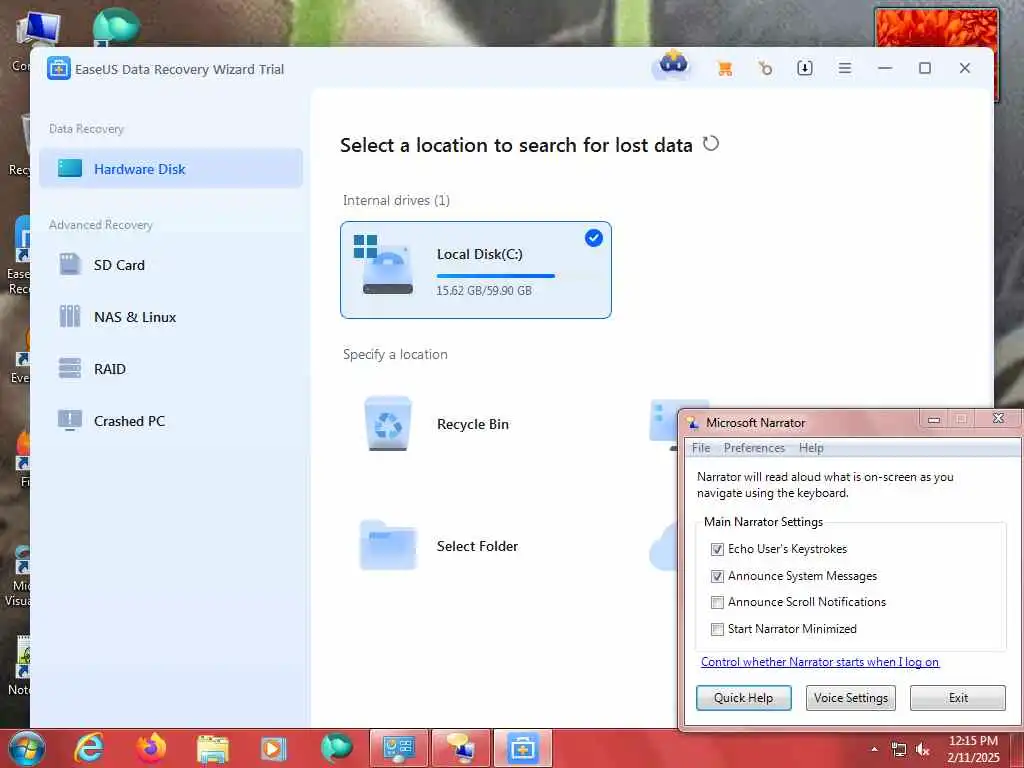Image resolution: width=1024 pixels, height=768 pixels.
Task: Enable Announce Scroll Notifications
Action: tap(717, 602)
